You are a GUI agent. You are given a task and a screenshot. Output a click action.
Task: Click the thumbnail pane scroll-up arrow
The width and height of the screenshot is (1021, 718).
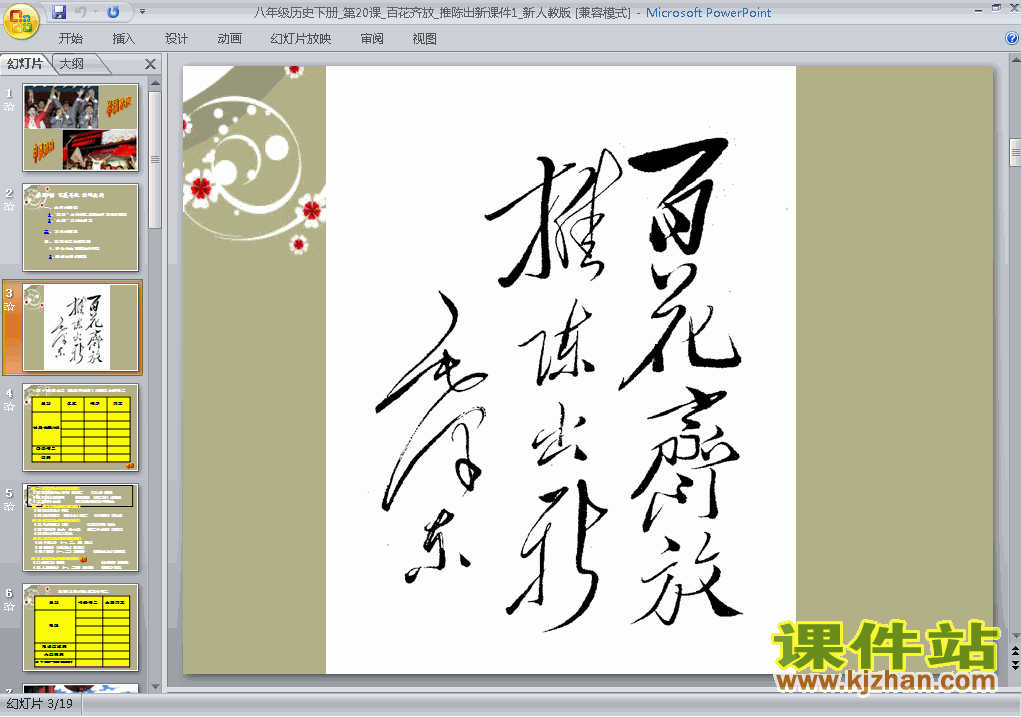coord(155,83)
